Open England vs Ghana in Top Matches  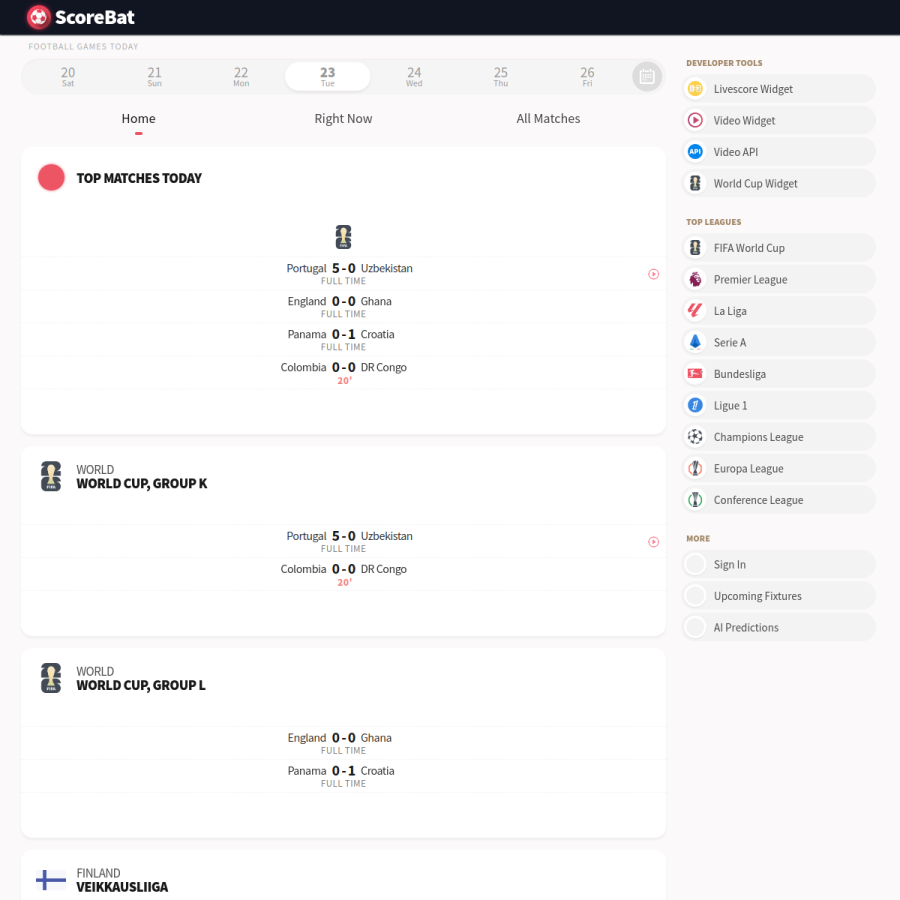[x=343, y=307]
